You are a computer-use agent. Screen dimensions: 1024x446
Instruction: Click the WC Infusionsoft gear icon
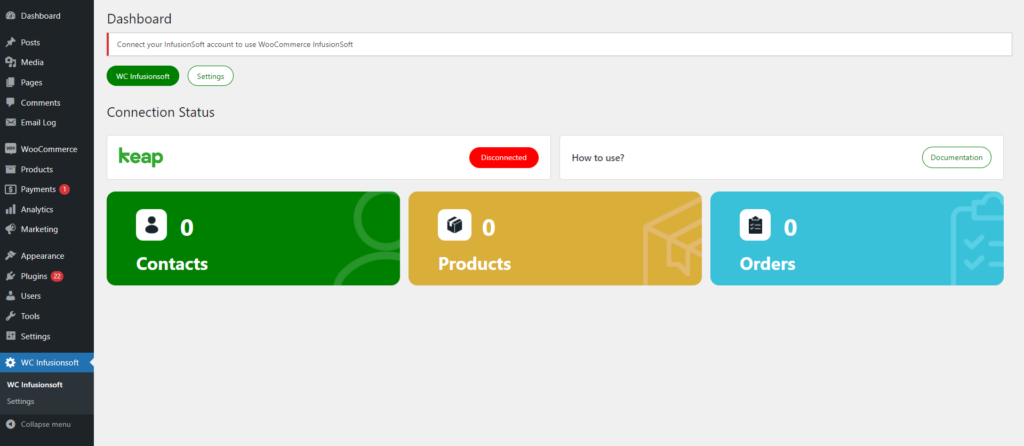point(10,363)
